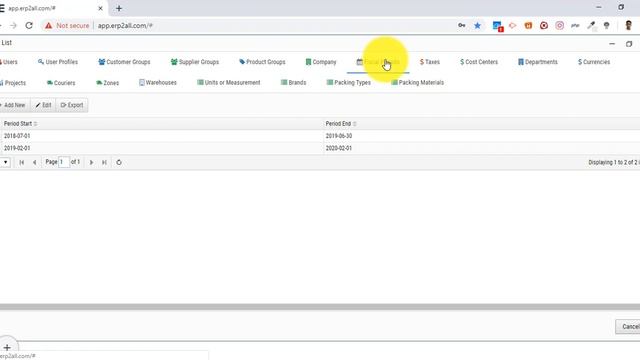Select the 2019-06-30 period end cell
This screenshot has width=640, height=360.
(x=482, y=136)
